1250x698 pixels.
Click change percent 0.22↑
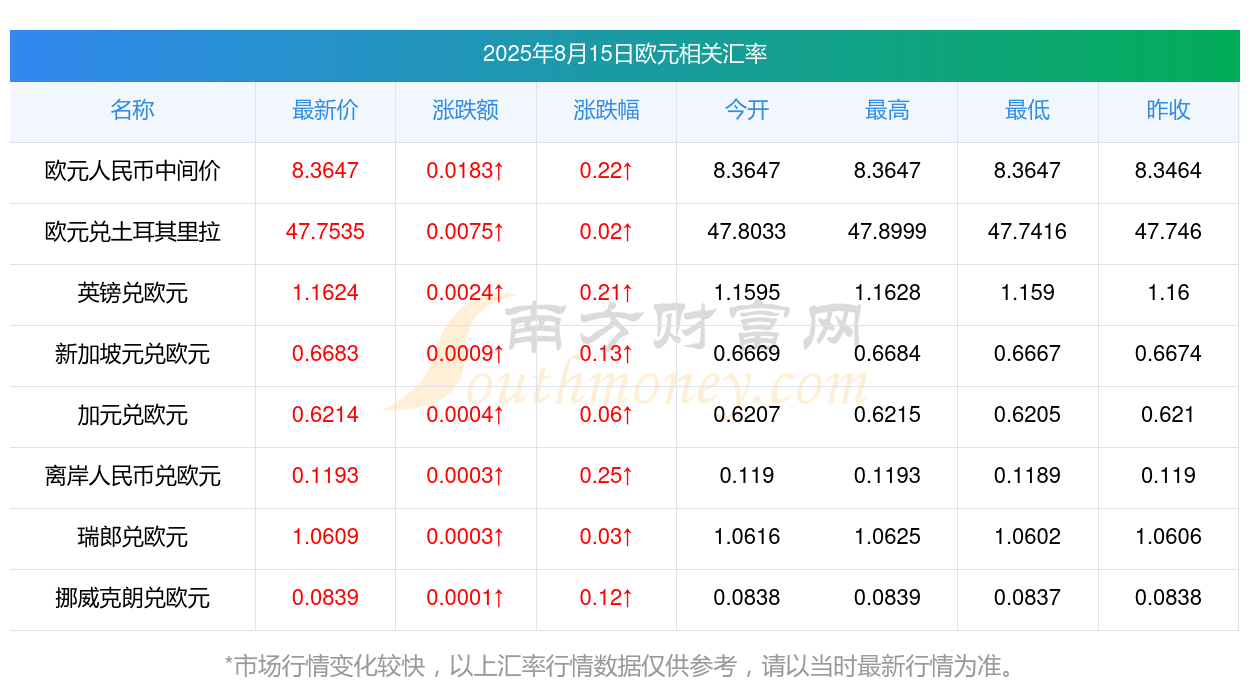[x=606, y=171]
